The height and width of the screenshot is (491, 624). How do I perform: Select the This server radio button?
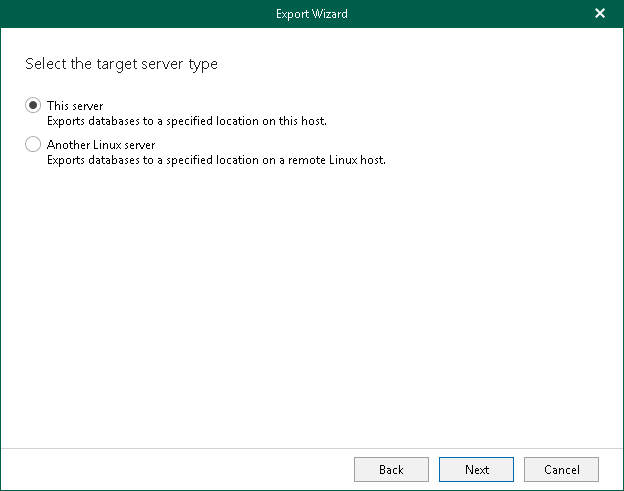pyautogui.click(x=33, y=106)
